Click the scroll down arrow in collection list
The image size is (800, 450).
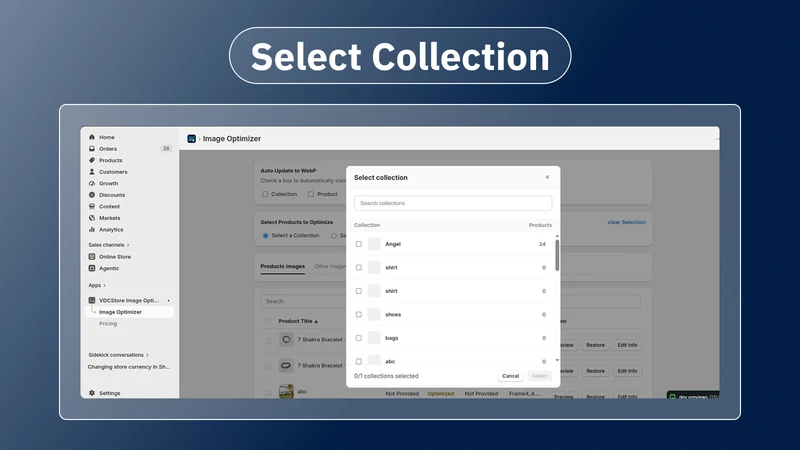coord(557,360)
